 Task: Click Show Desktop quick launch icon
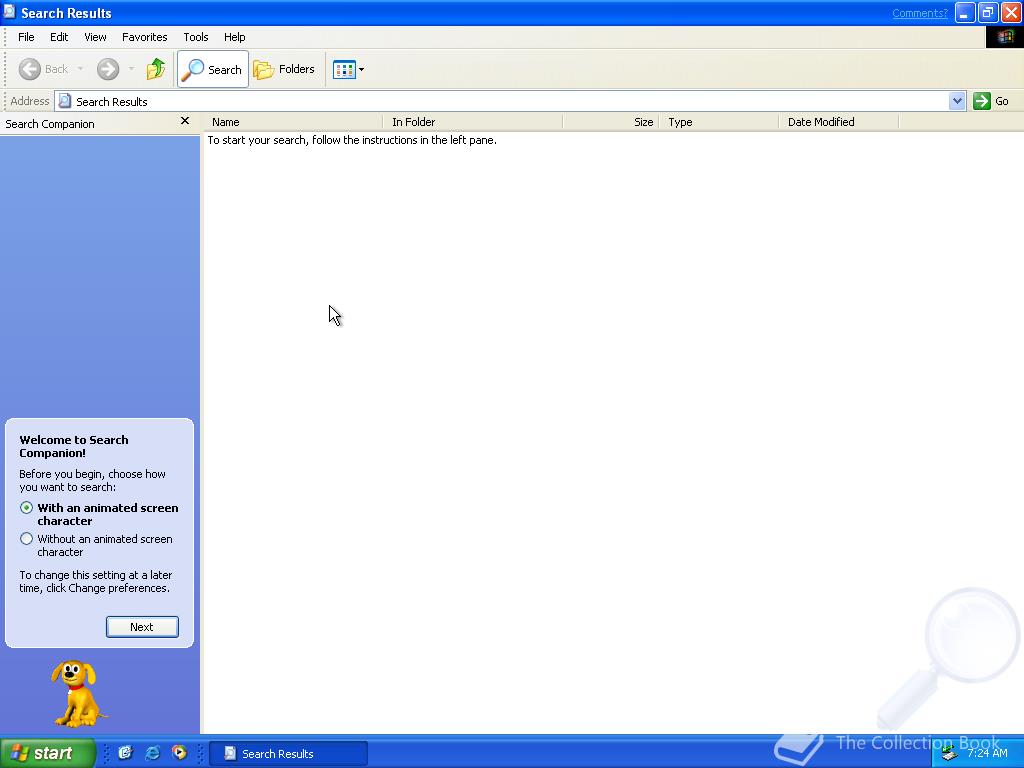coord(125,753)
